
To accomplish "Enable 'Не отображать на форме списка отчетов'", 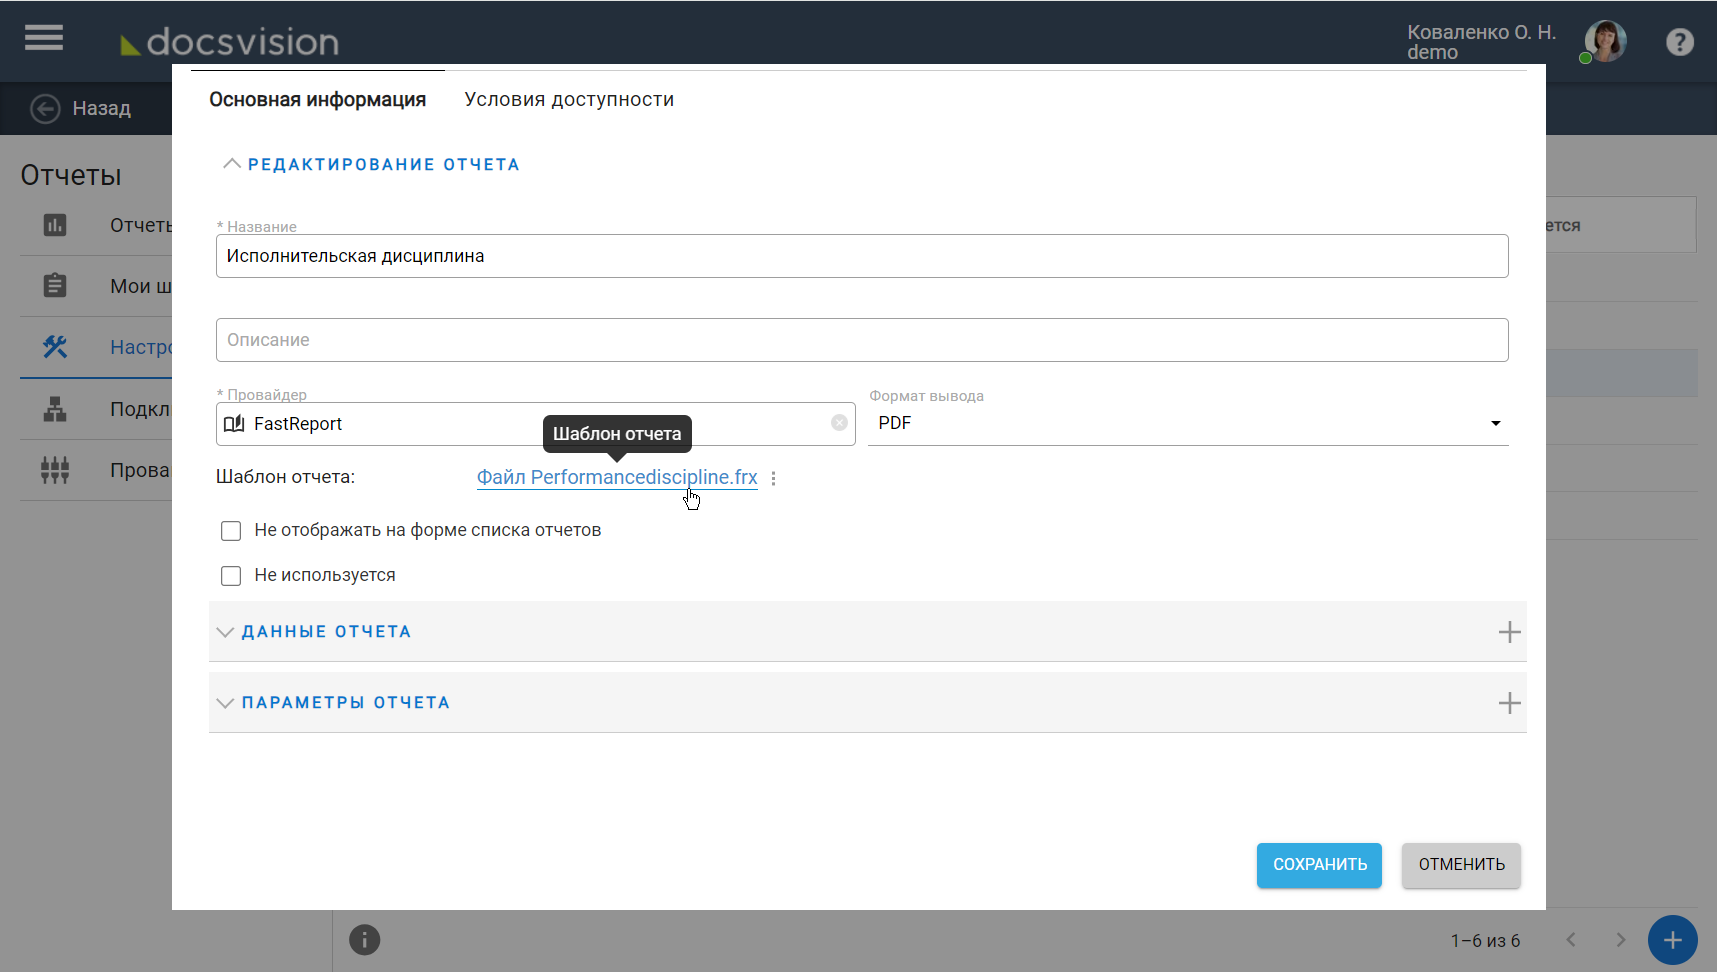I will (x=231, y=531).
